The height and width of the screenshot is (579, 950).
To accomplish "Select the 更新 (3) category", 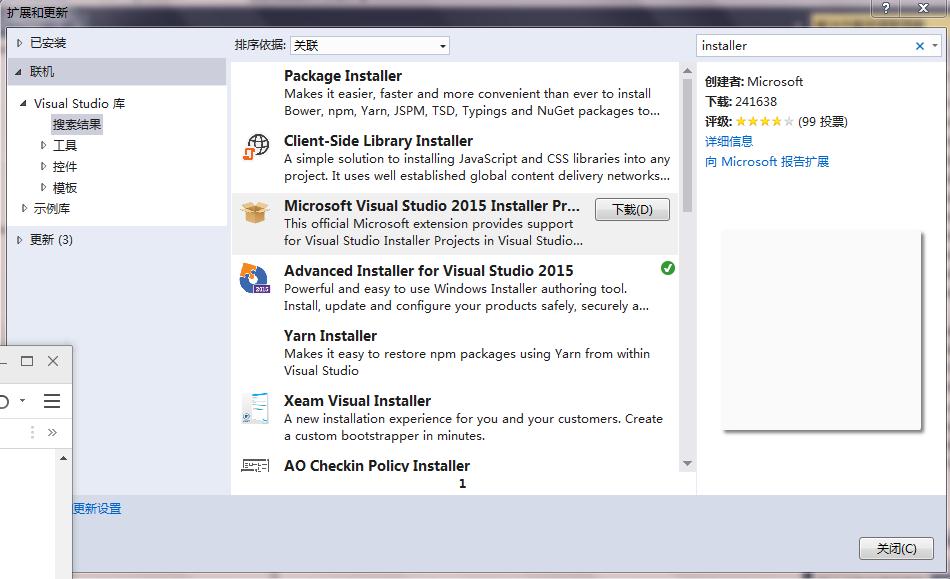I will pos(51,240).
